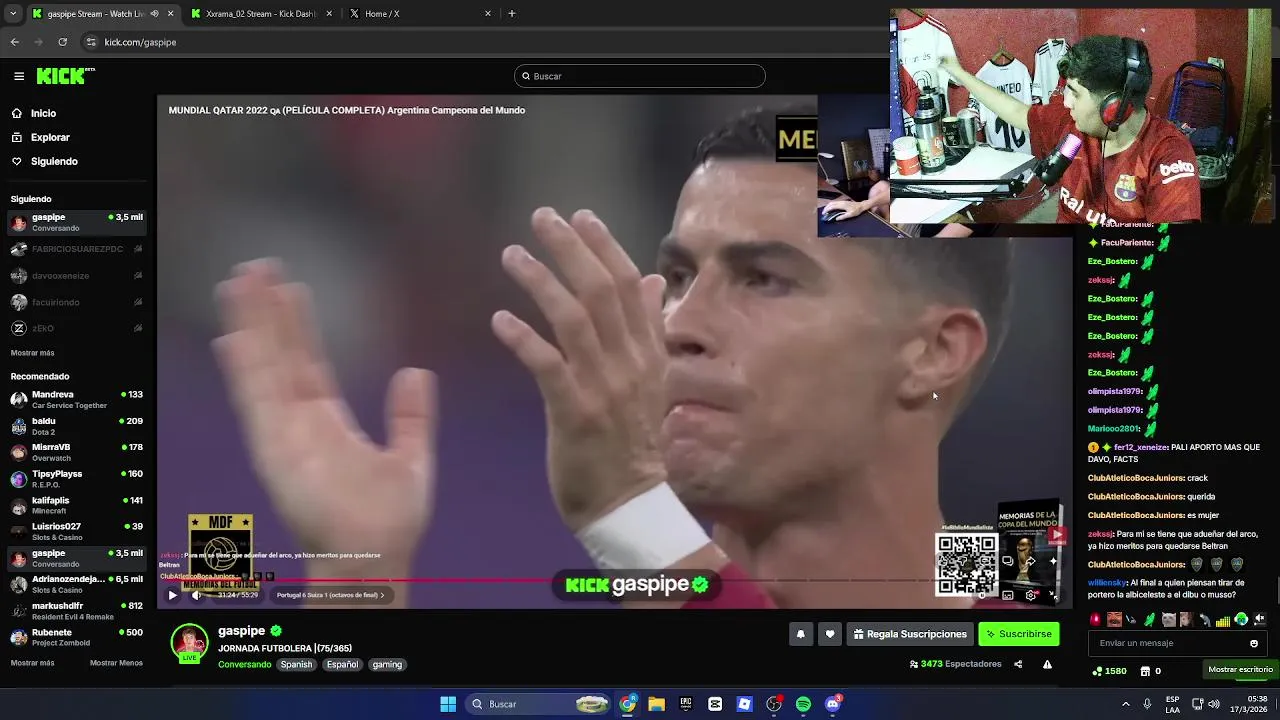1280x720 pixels.
Task: Select the Spanish tag
Action: 296,664
